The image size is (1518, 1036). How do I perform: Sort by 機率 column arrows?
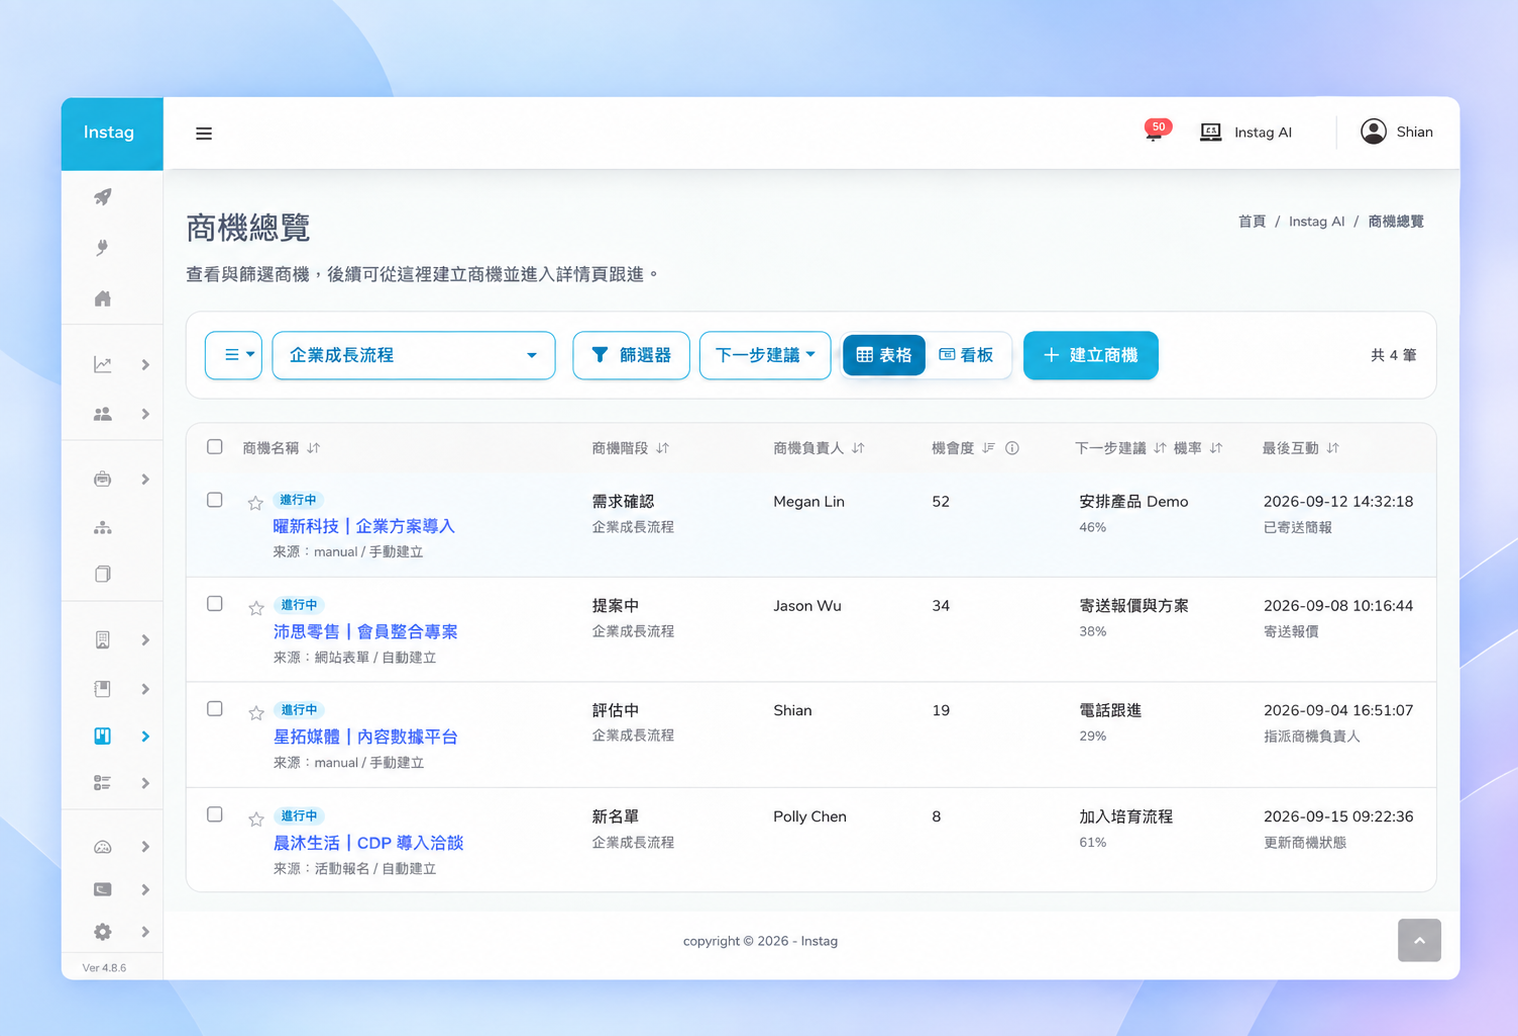(1216, 448)
